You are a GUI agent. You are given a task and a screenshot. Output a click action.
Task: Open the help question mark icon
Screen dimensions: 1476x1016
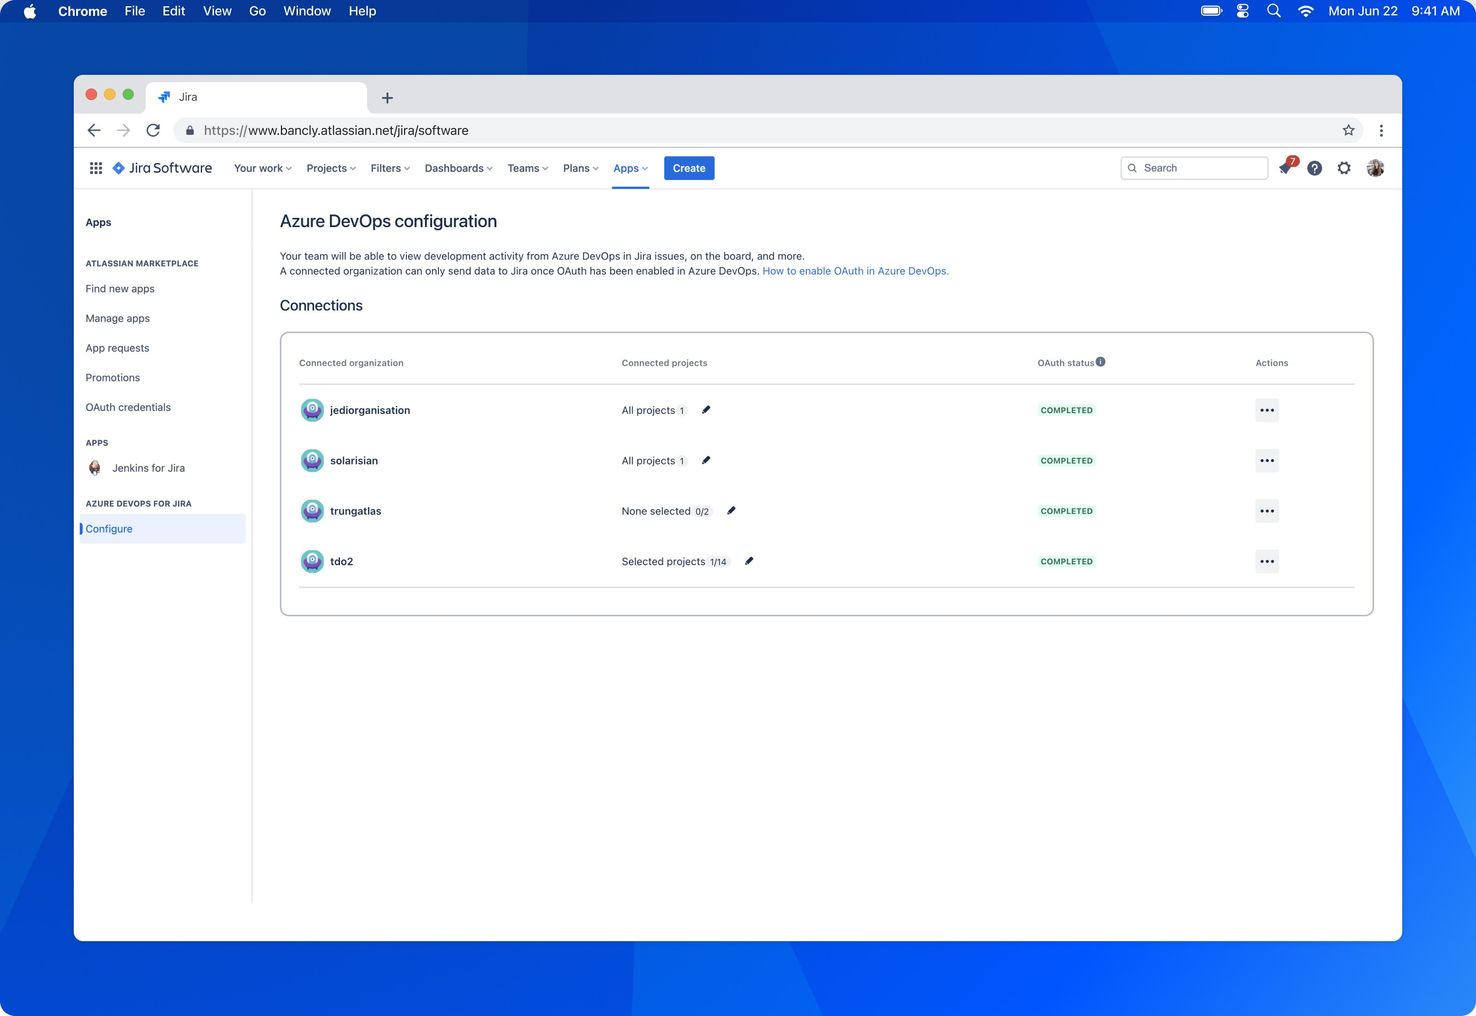point(1315,168)
